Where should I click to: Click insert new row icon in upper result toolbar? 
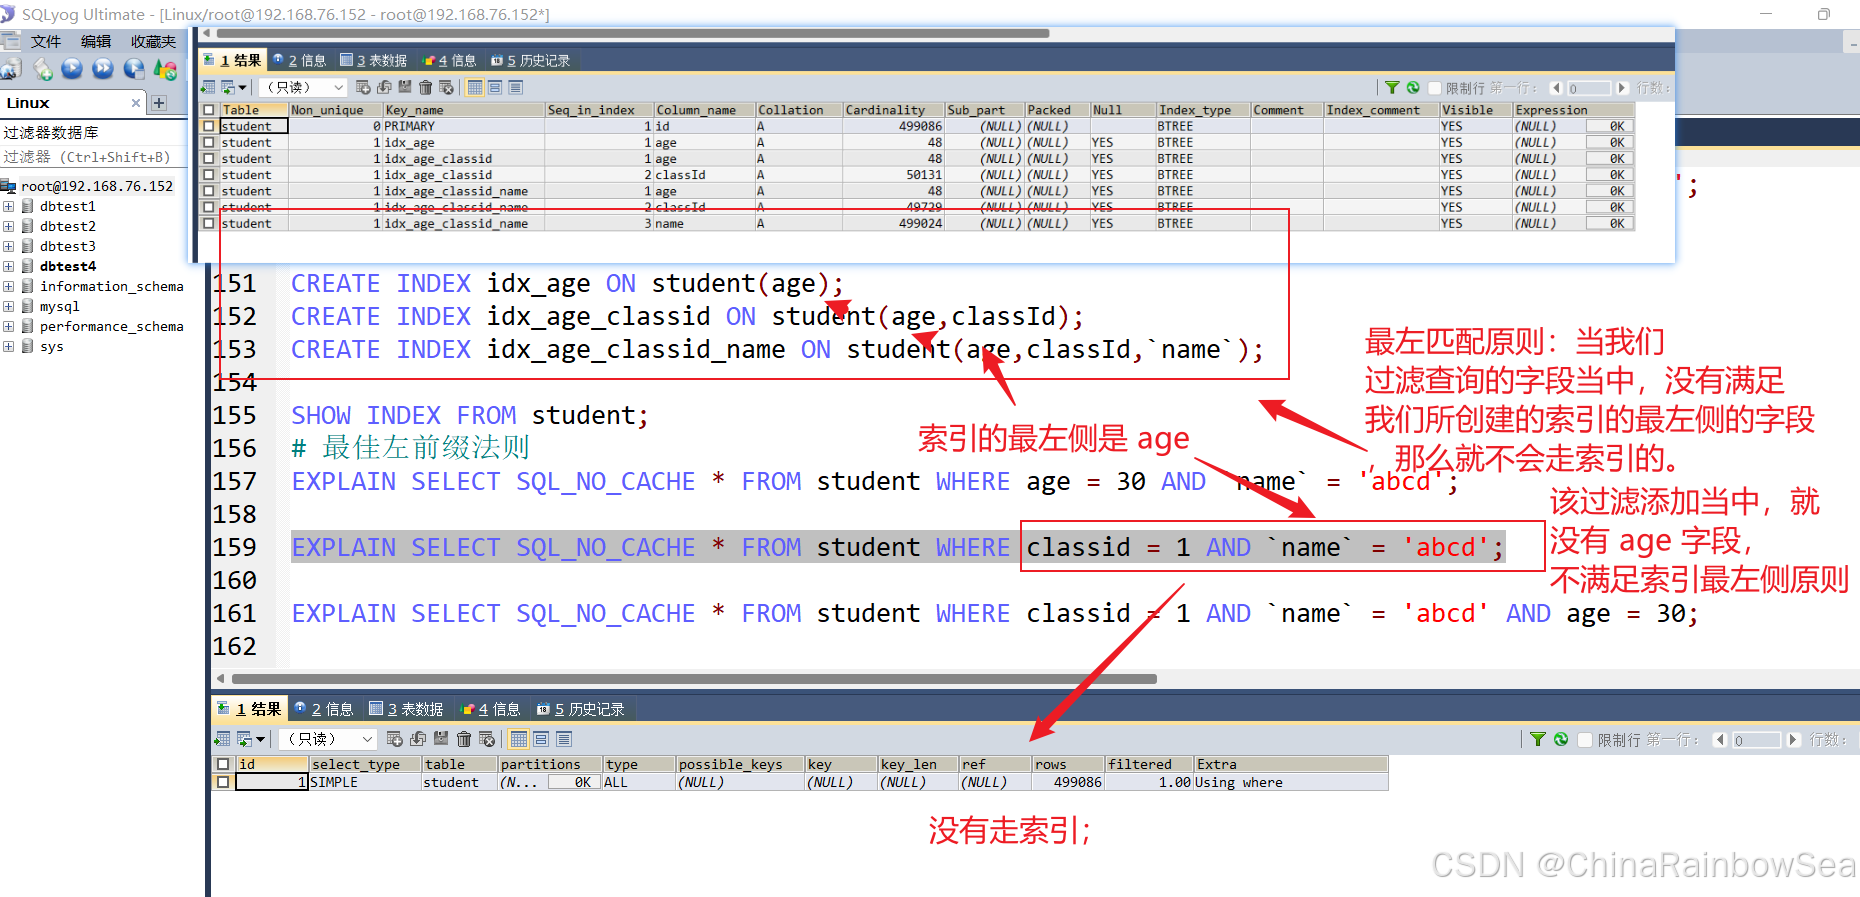point(363,88)
